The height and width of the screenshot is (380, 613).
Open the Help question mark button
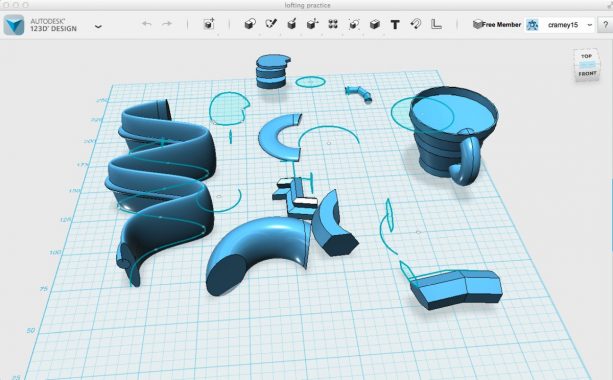[606, 25]
